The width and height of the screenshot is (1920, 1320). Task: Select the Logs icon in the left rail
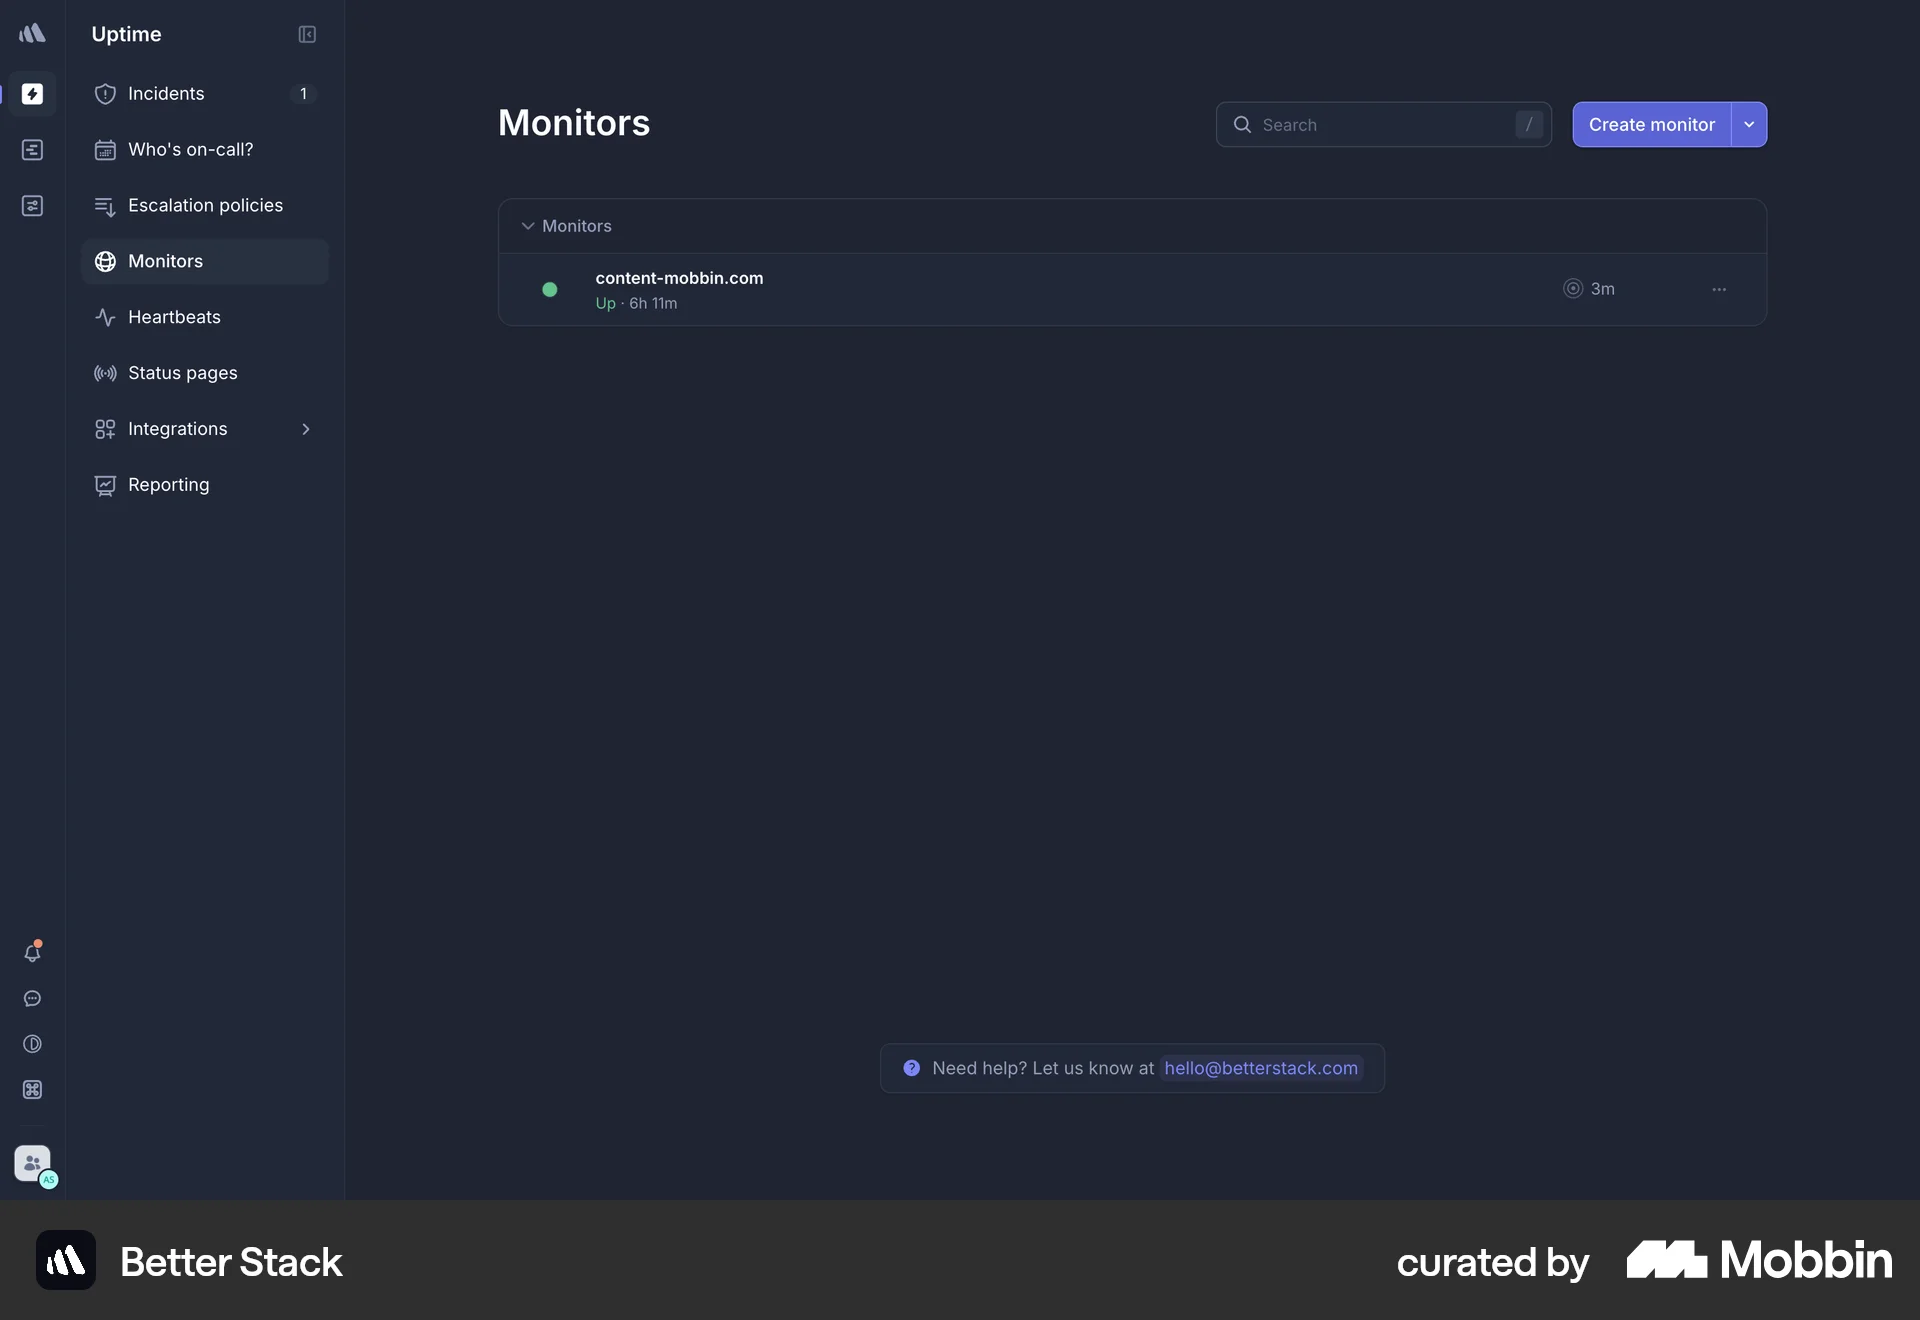click(33, 150)
